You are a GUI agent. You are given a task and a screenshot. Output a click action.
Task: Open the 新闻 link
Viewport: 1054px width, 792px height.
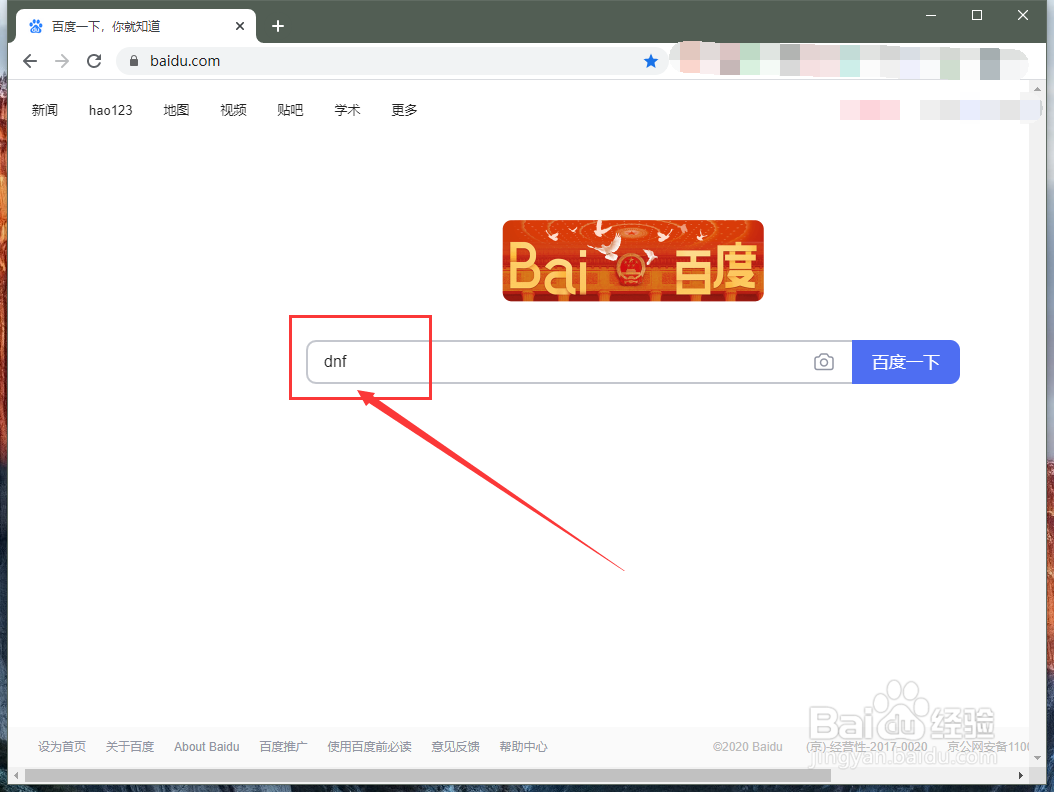(44, 110)
